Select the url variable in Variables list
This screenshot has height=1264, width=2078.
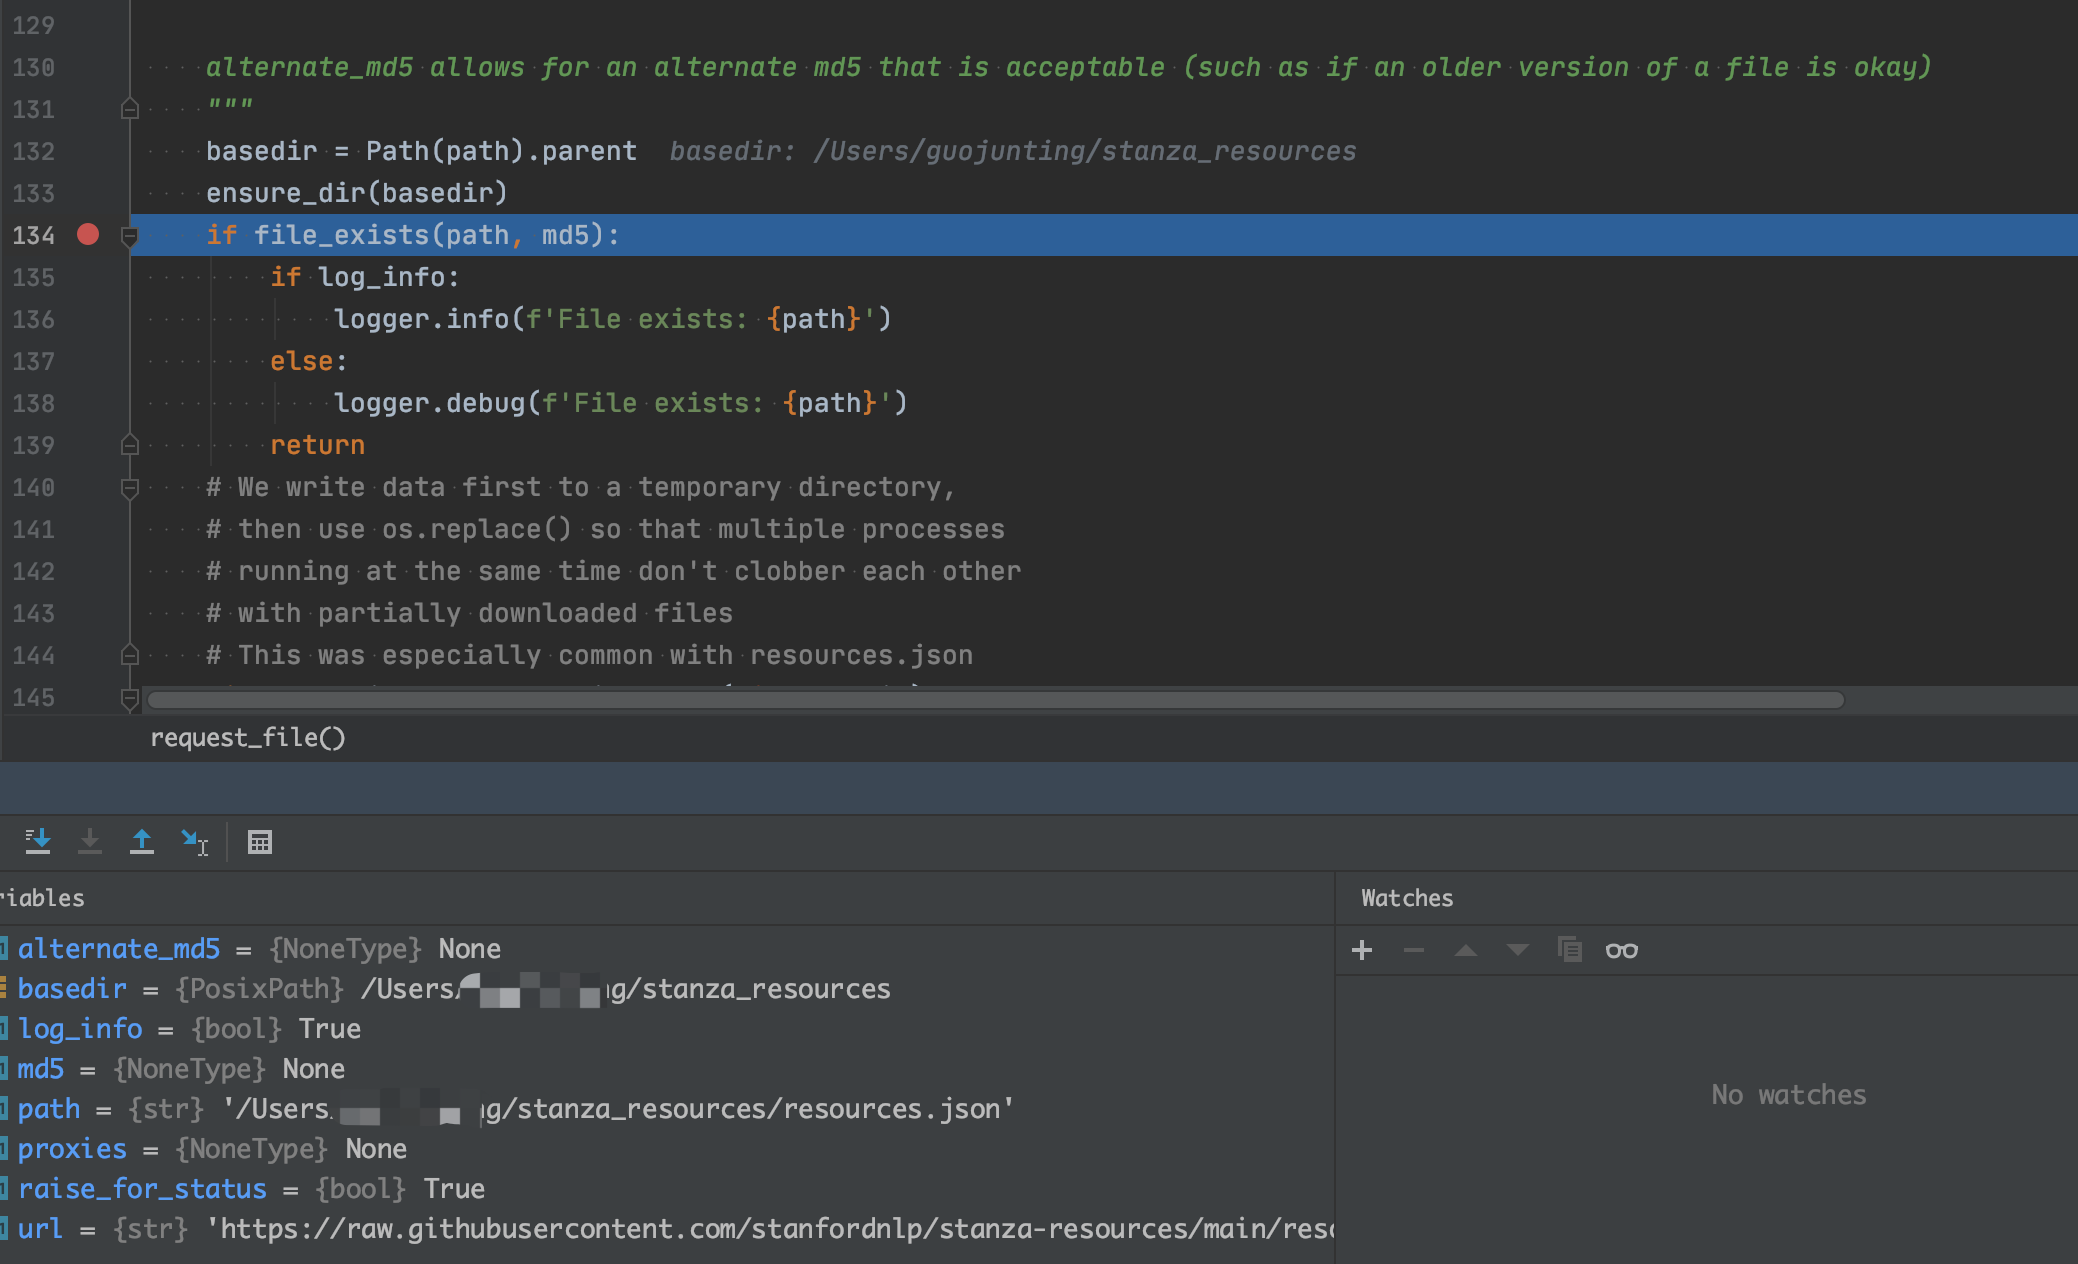tap(40, 1228)
